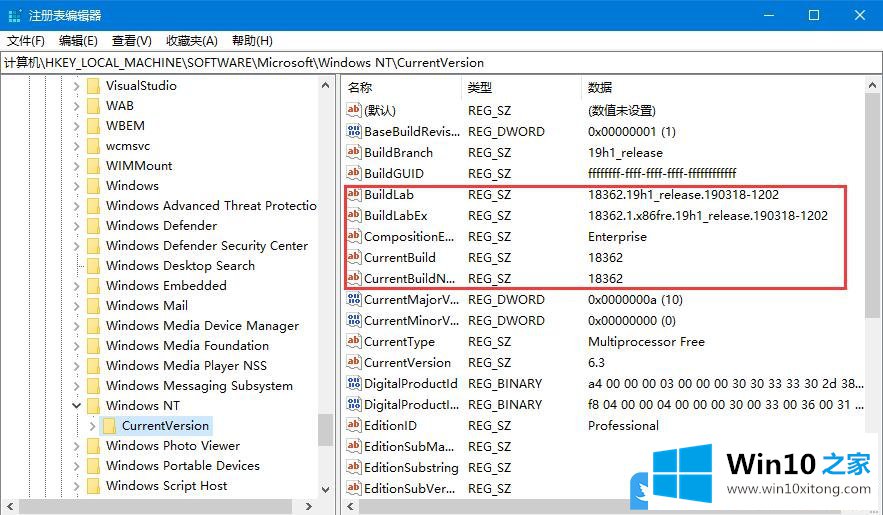Expand the VisualStudio key
Image resolution: width=883 pixels, height=515 pixels.
(x=77, y=86)
